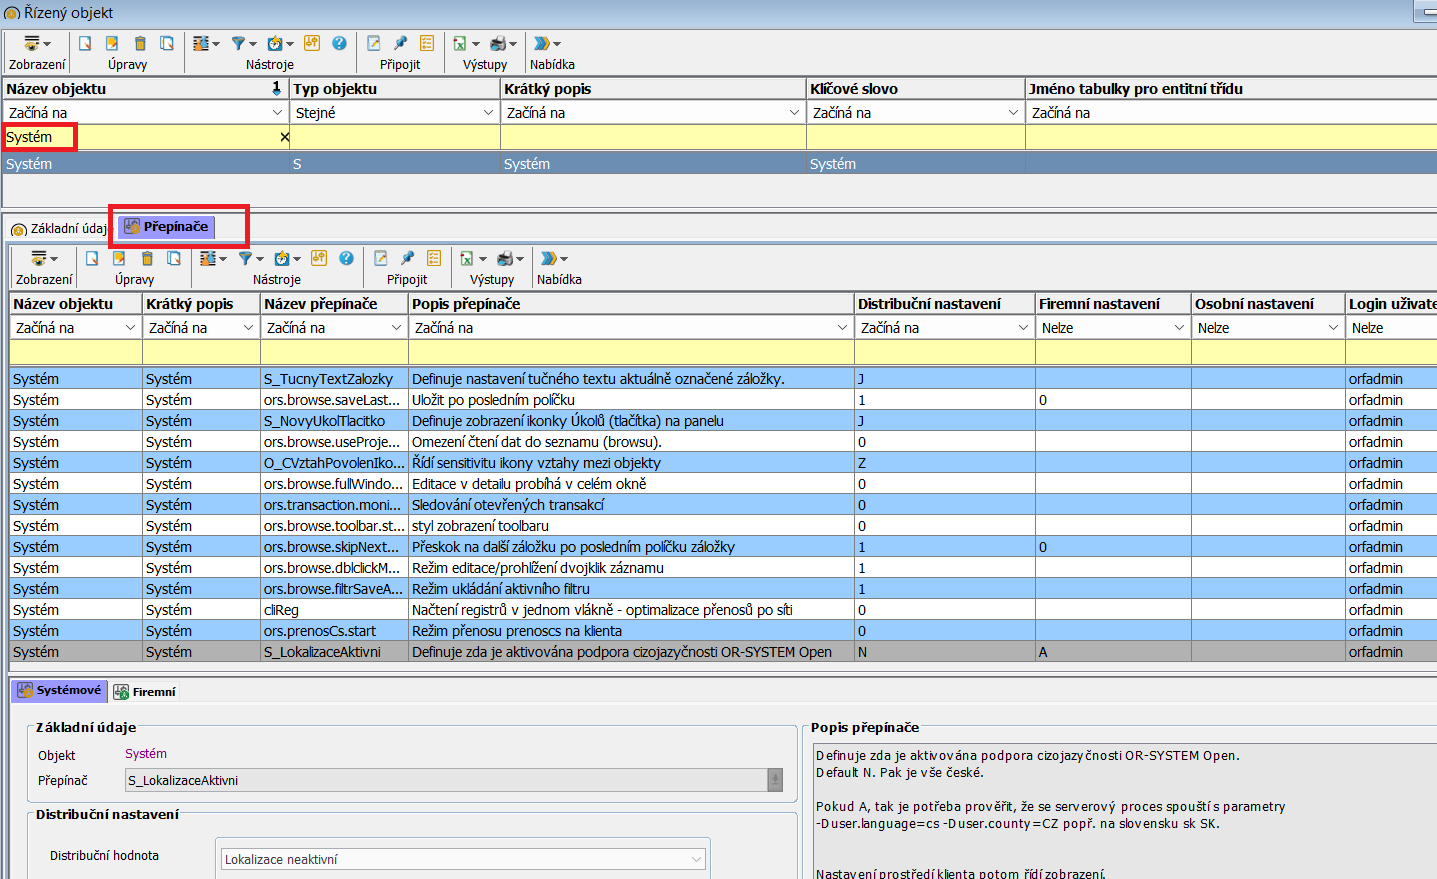Clear the Systém filter with the X button
The image size is (1437, 879).
(284, 137)
